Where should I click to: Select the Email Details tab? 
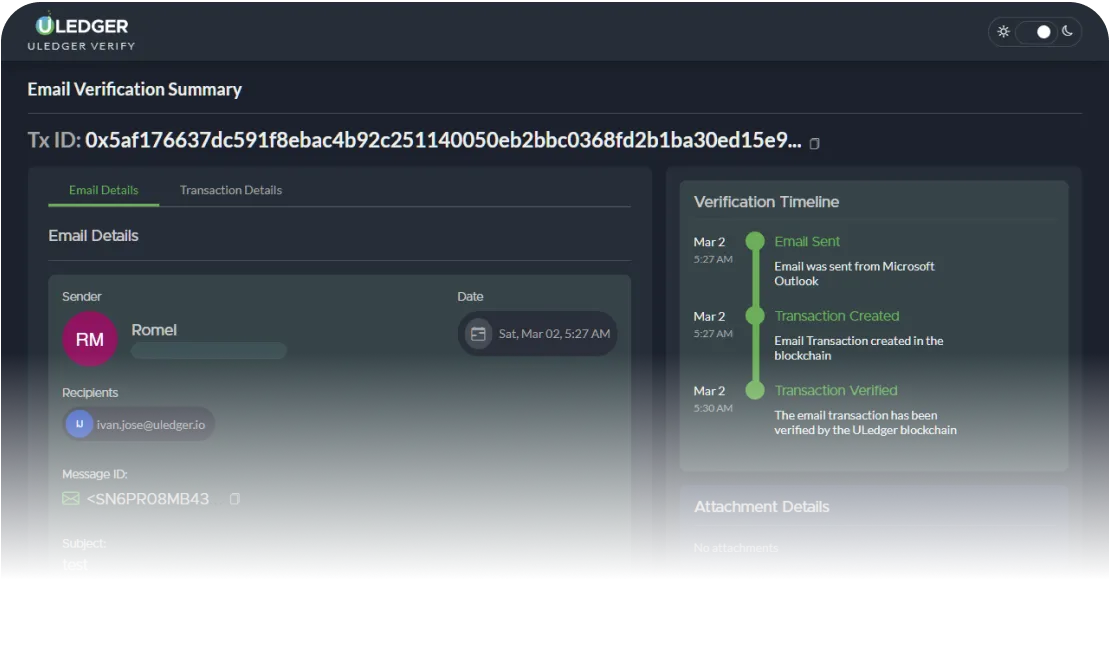click(103, 190)
